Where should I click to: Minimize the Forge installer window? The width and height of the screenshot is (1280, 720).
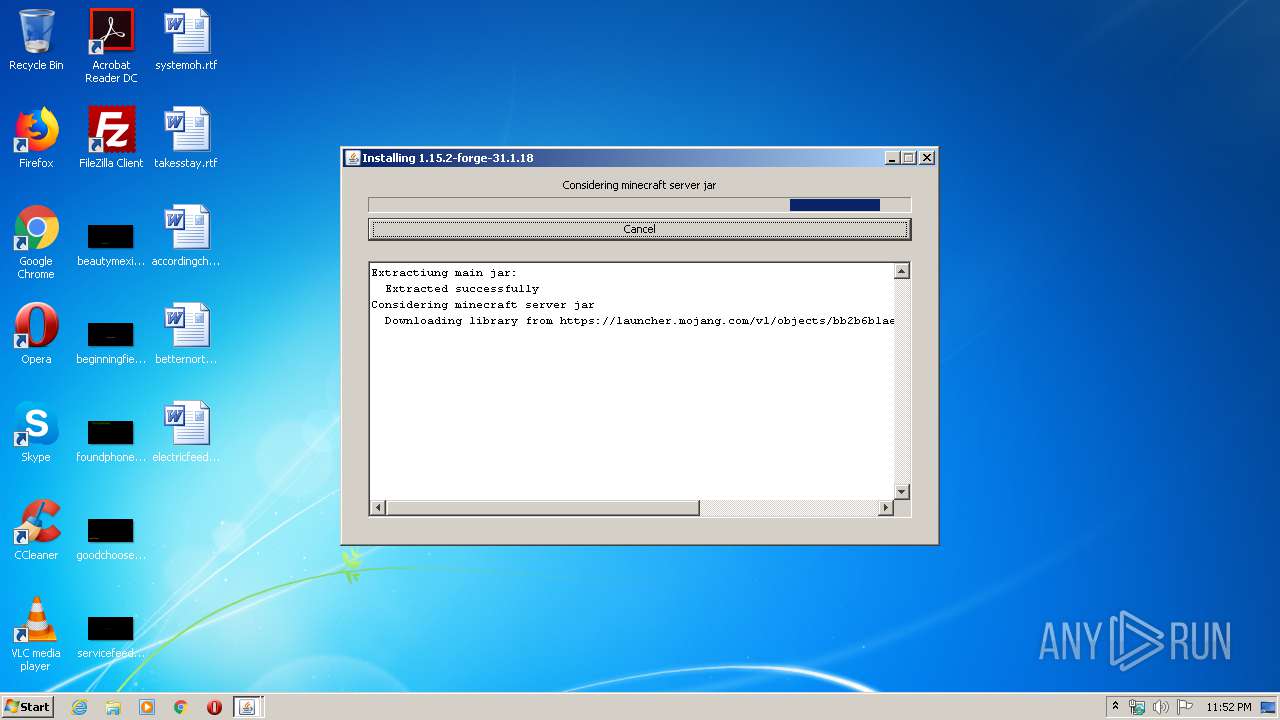[x=892, y=158]
